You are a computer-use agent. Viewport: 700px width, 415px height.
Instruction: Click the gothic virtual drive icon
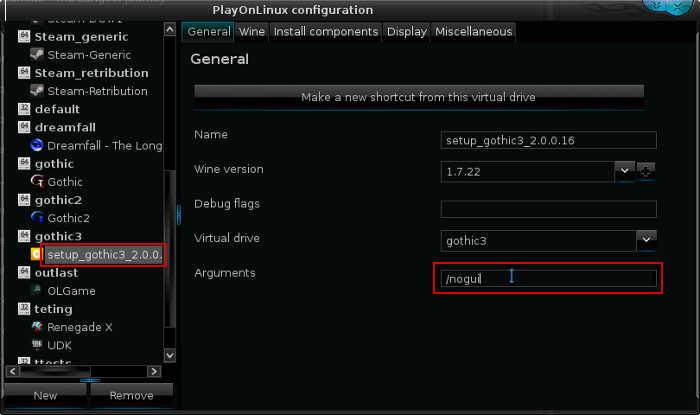click(24, 163)
